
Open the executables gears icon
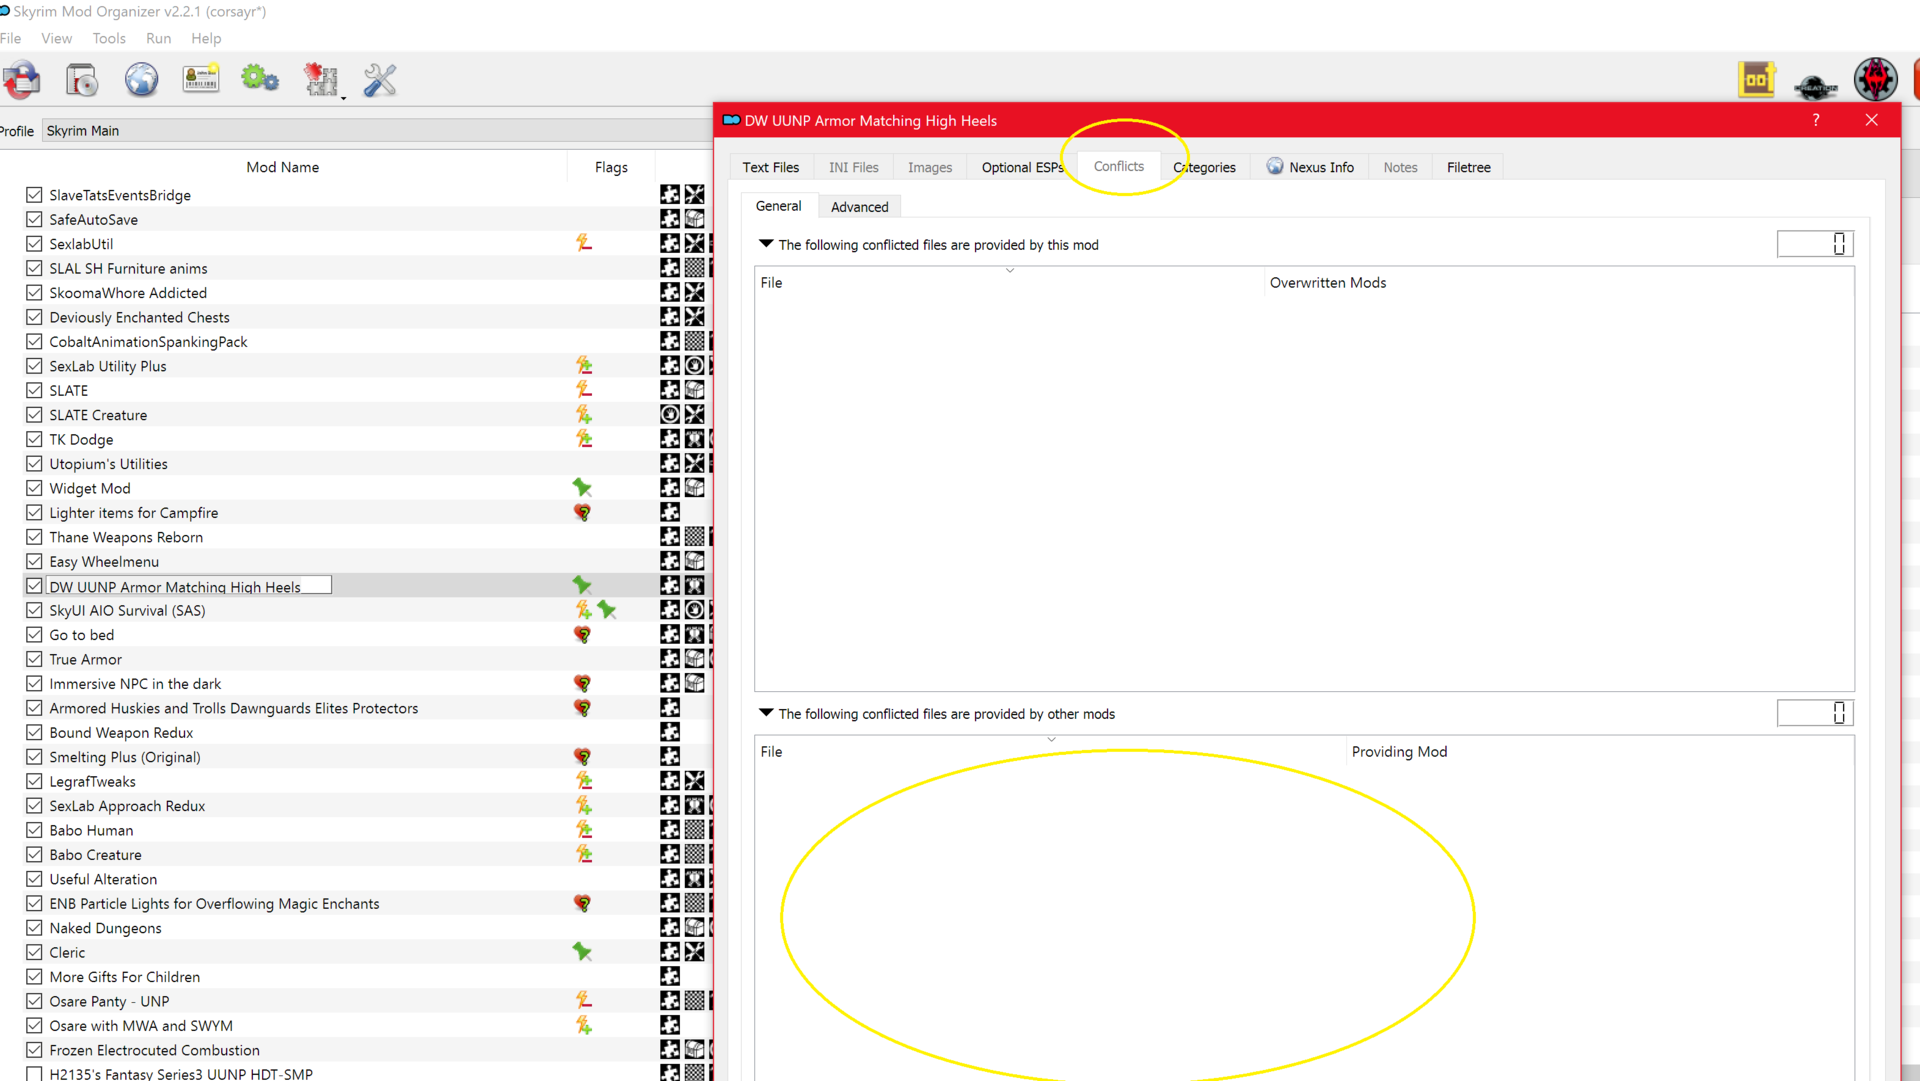[260, 79]
